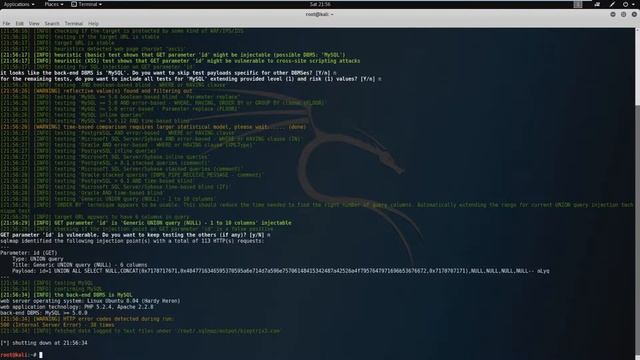
Task: Click the root@kali window title text
Action: point(319,14)
